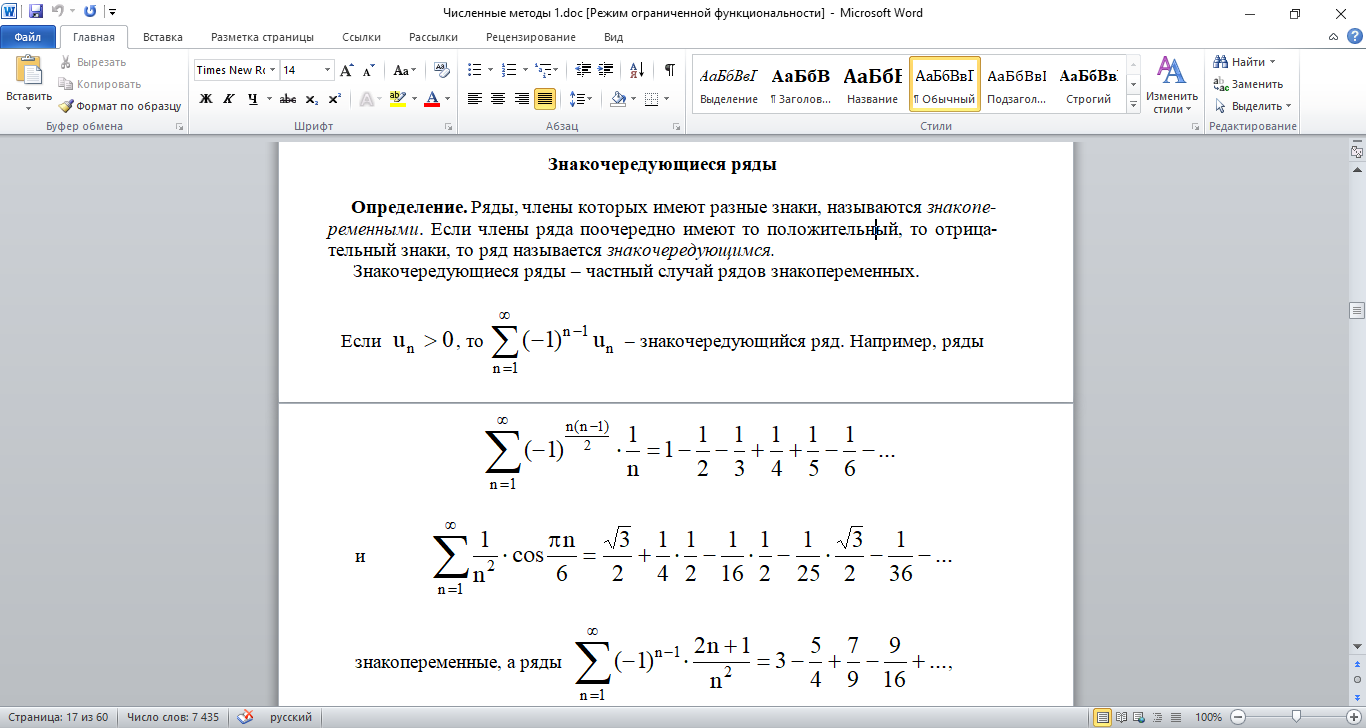This screenshot has height=728, width=1366.
Task: Click the Format Painter (Формат по образцу) button
Action: 119,105
